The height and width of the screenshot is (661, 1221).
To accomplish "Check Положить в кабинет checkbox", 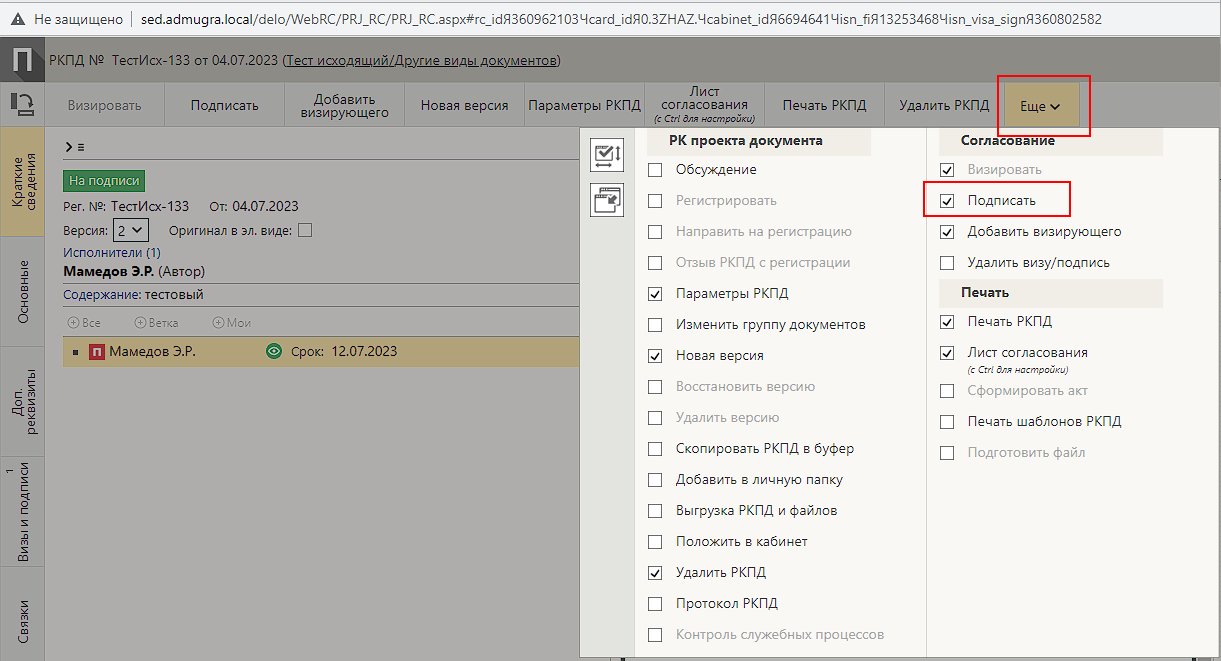I will tap(655, 542).
